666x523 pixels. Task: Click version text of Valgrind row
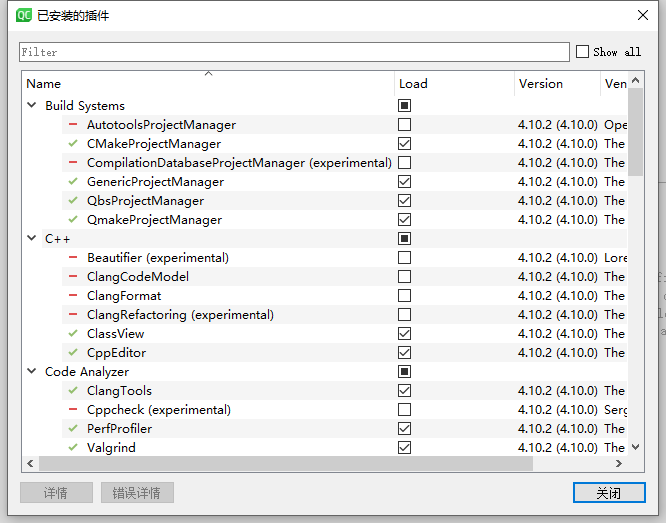558,447
